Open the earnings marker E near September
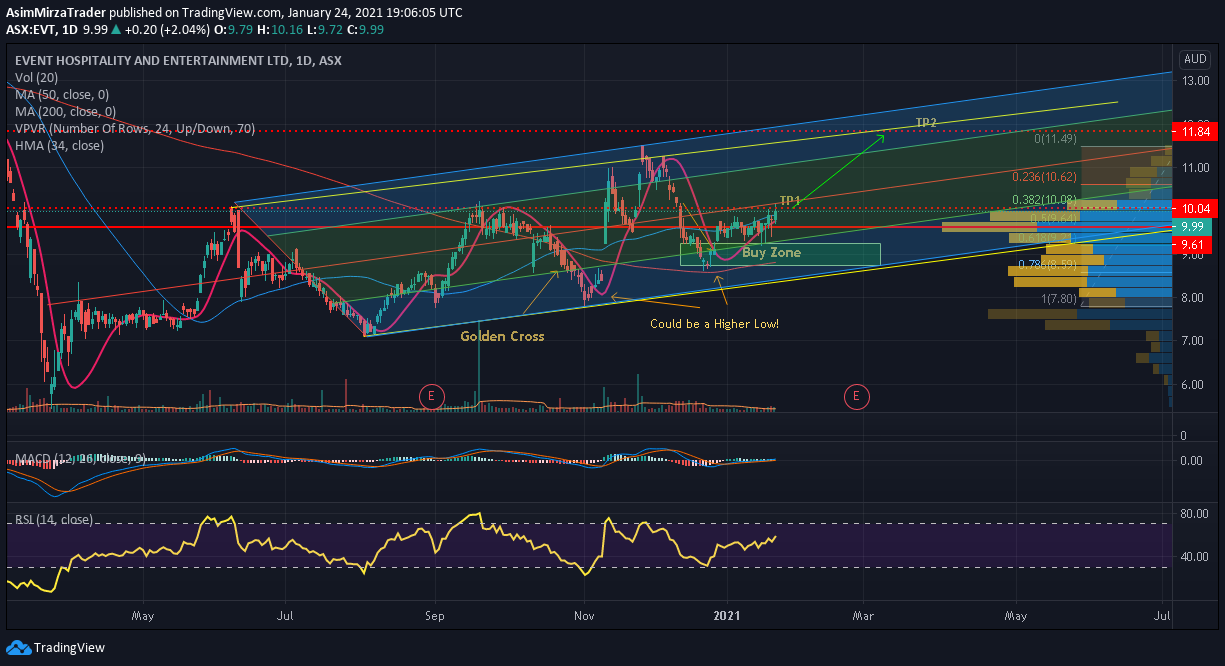 (430, 397)
